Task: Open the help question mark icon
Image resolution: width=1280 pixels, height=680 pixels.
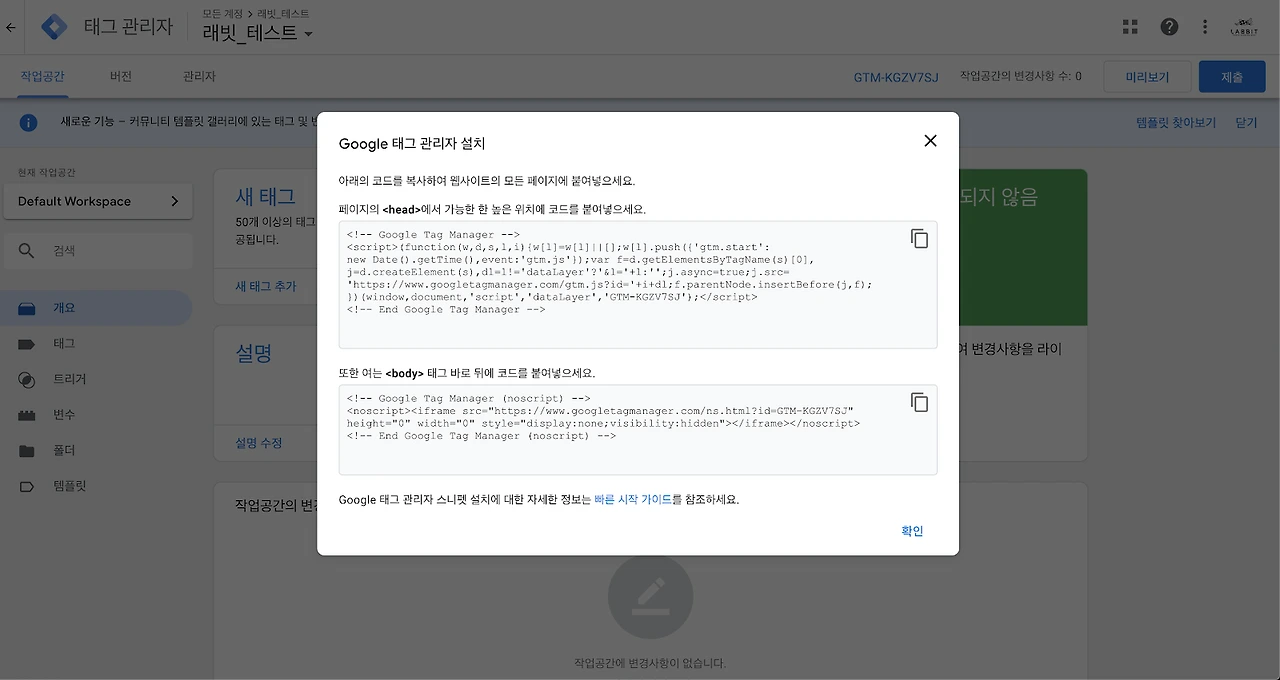Action: pyautogui.click(x=1169, y=27)
